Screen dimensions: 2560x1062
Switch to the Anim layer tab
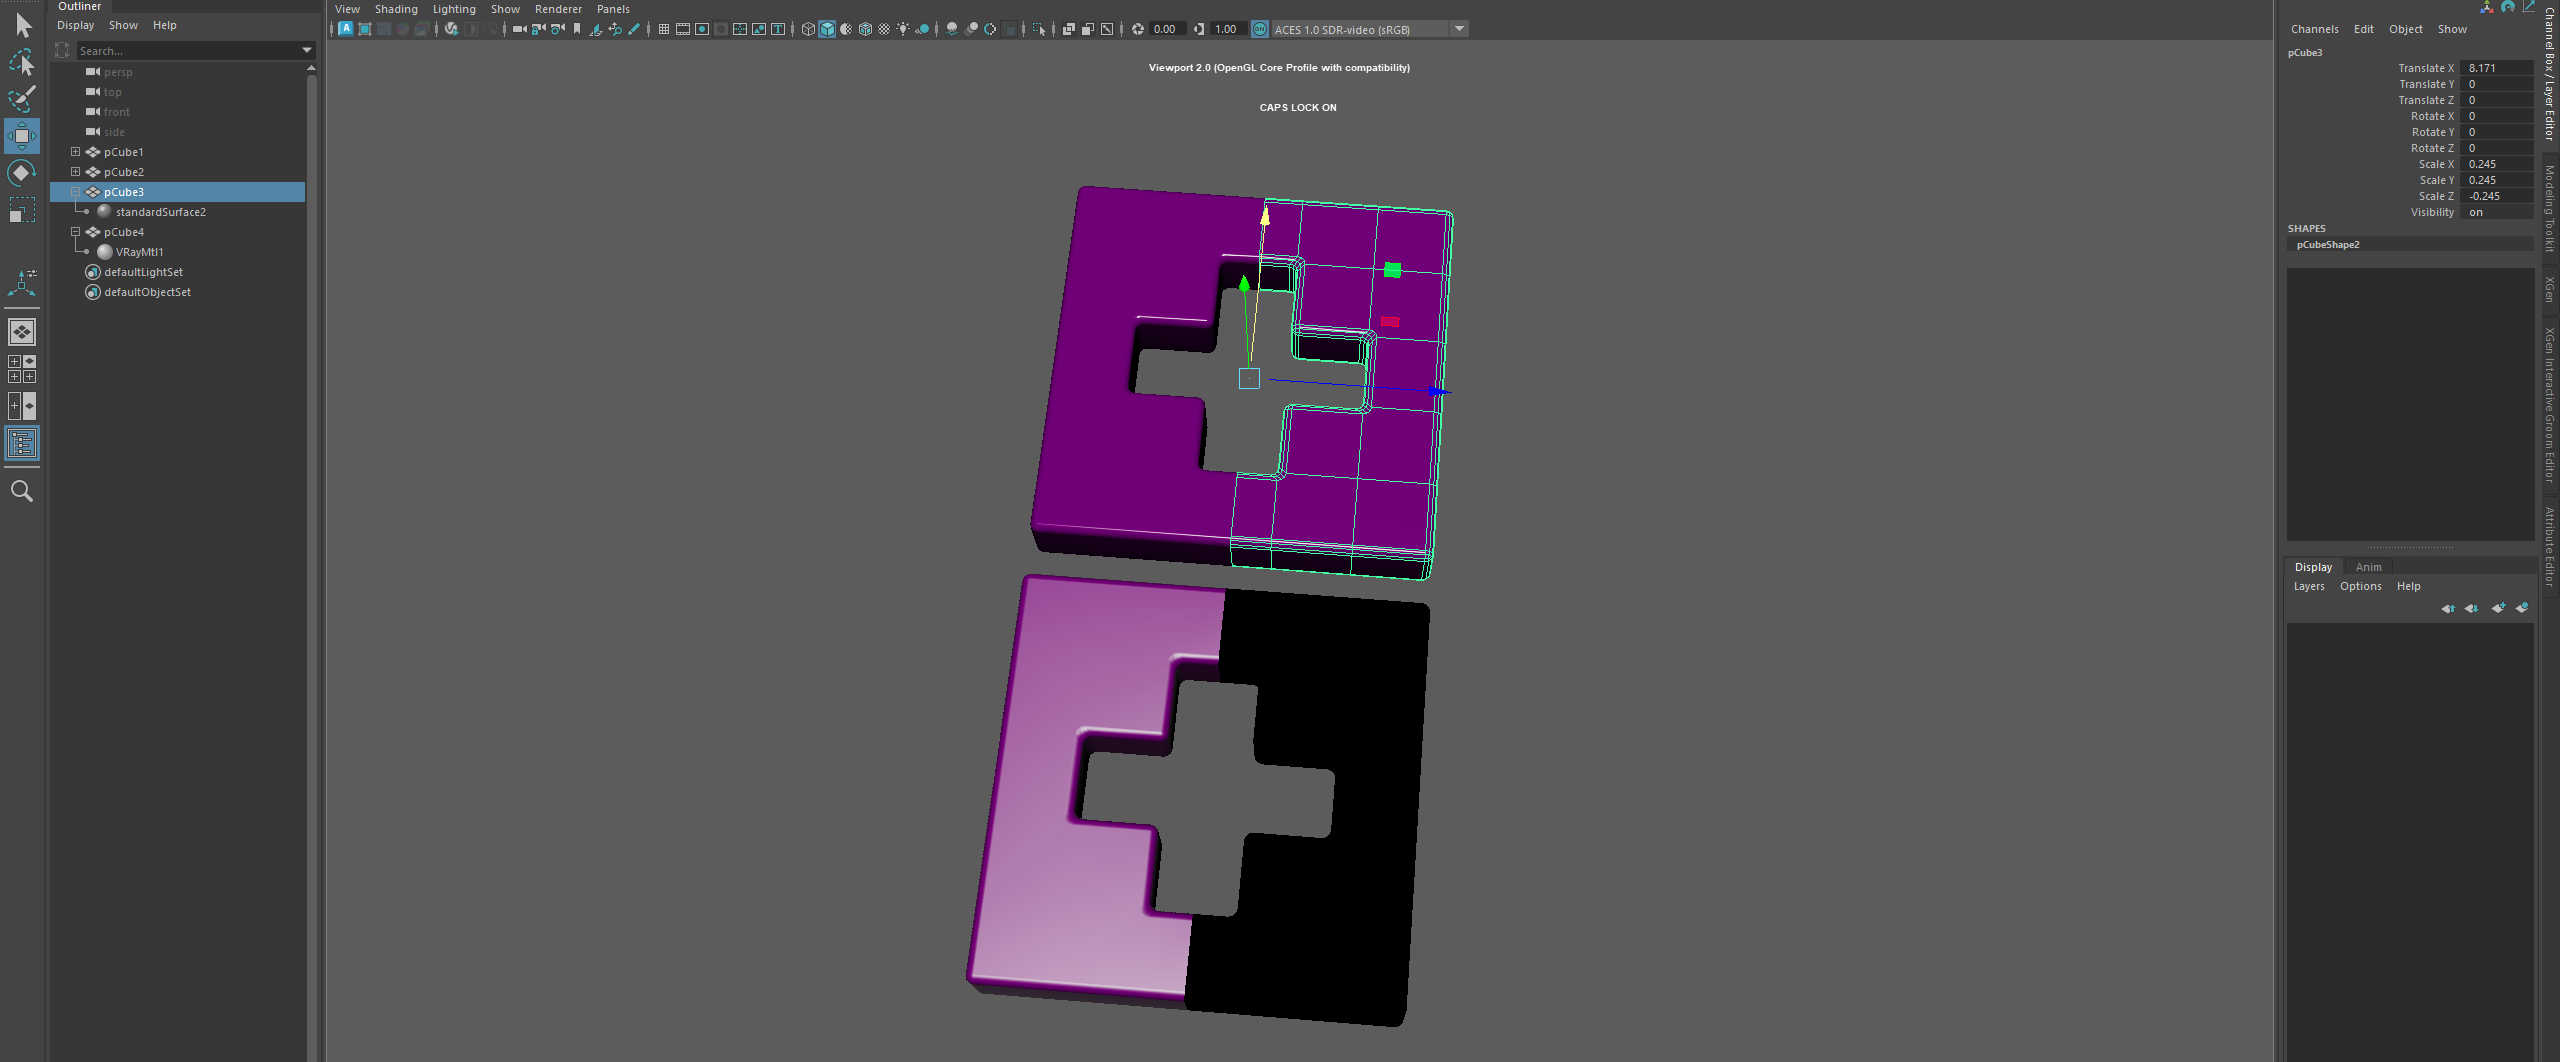click(2368, 567)
